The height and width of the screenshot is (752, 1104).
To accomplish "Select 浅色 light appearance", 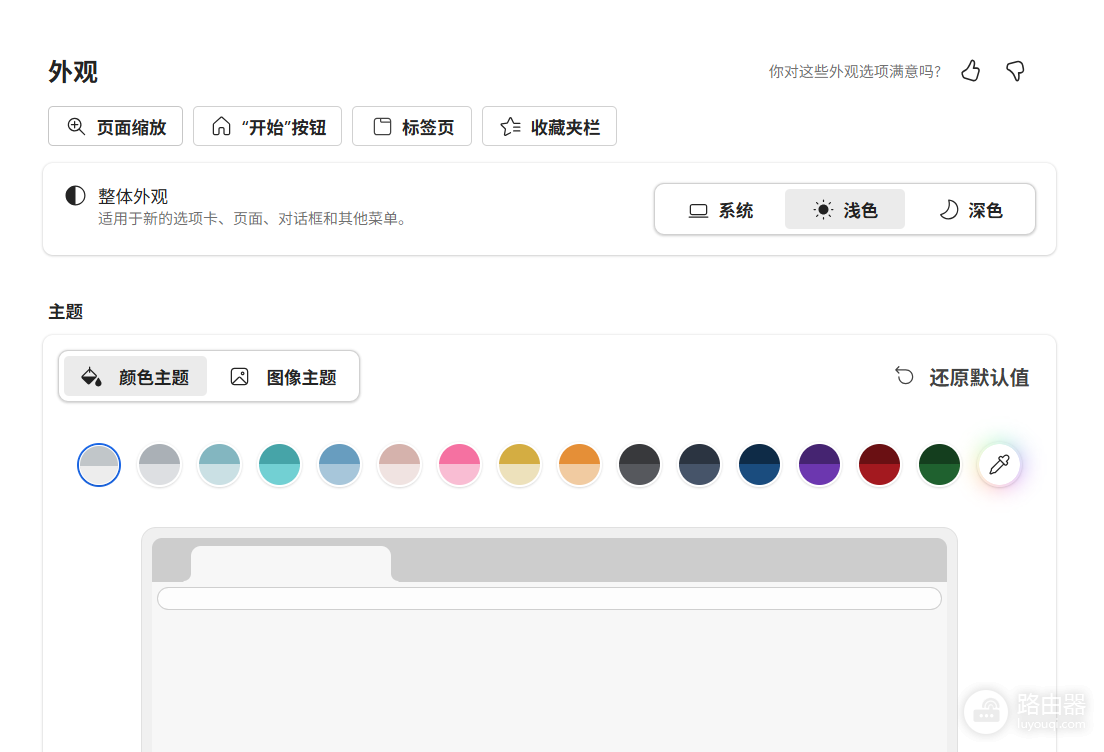I will (845, 210).
